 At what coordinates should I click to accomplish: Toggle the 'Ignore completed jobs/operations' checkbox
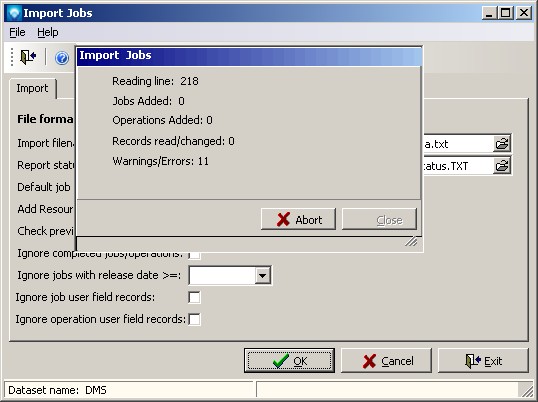194,256
